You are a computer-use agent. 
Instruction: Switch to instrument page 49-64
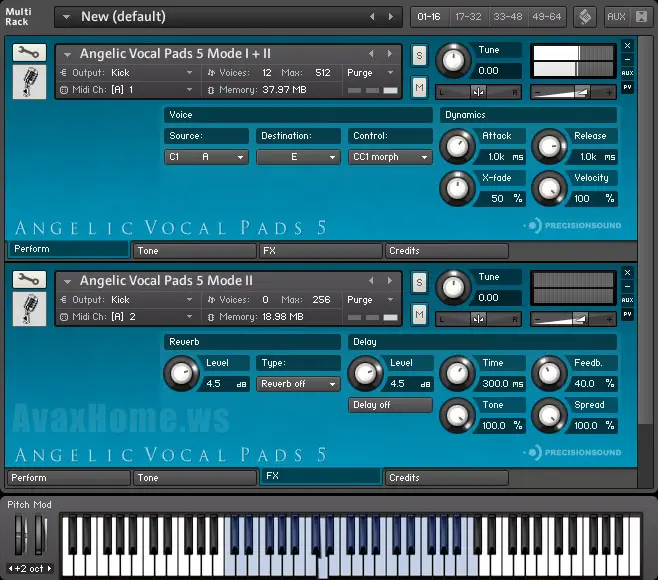tap(547, 17)
